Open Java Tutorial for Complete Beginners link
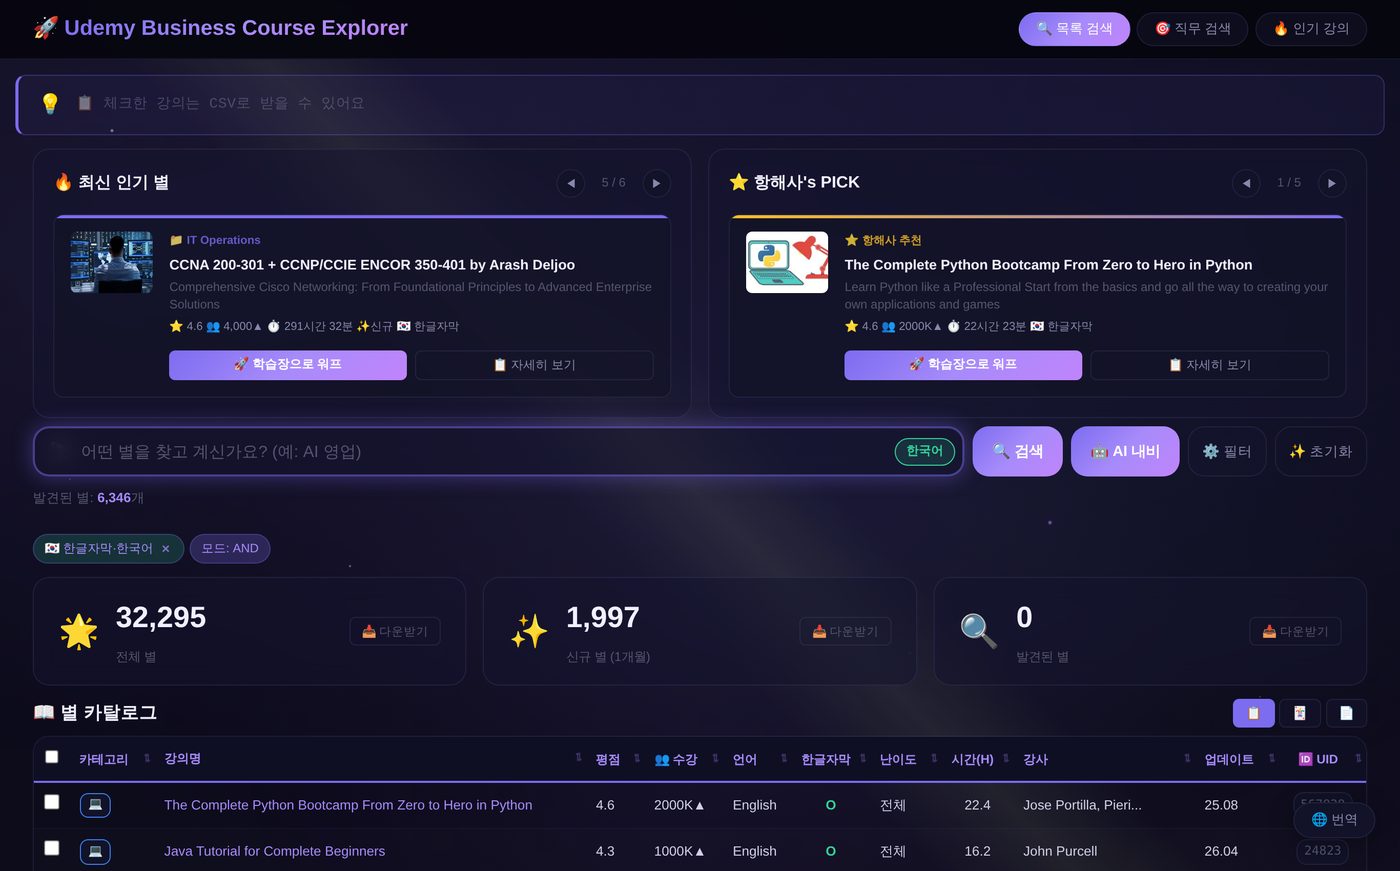1400x871 pixels. click(274, 851)
